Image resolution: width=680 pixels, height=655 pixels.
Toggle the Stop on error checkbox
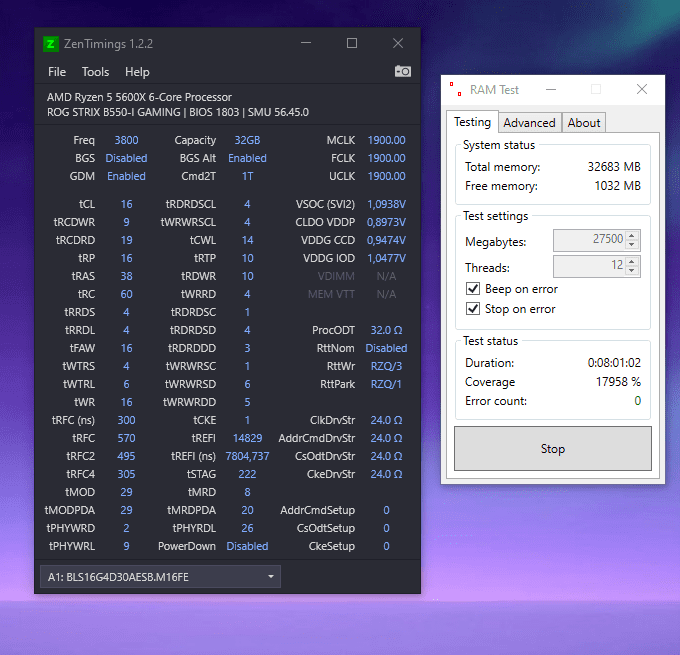pyautogui.click(x=473, y=309)
